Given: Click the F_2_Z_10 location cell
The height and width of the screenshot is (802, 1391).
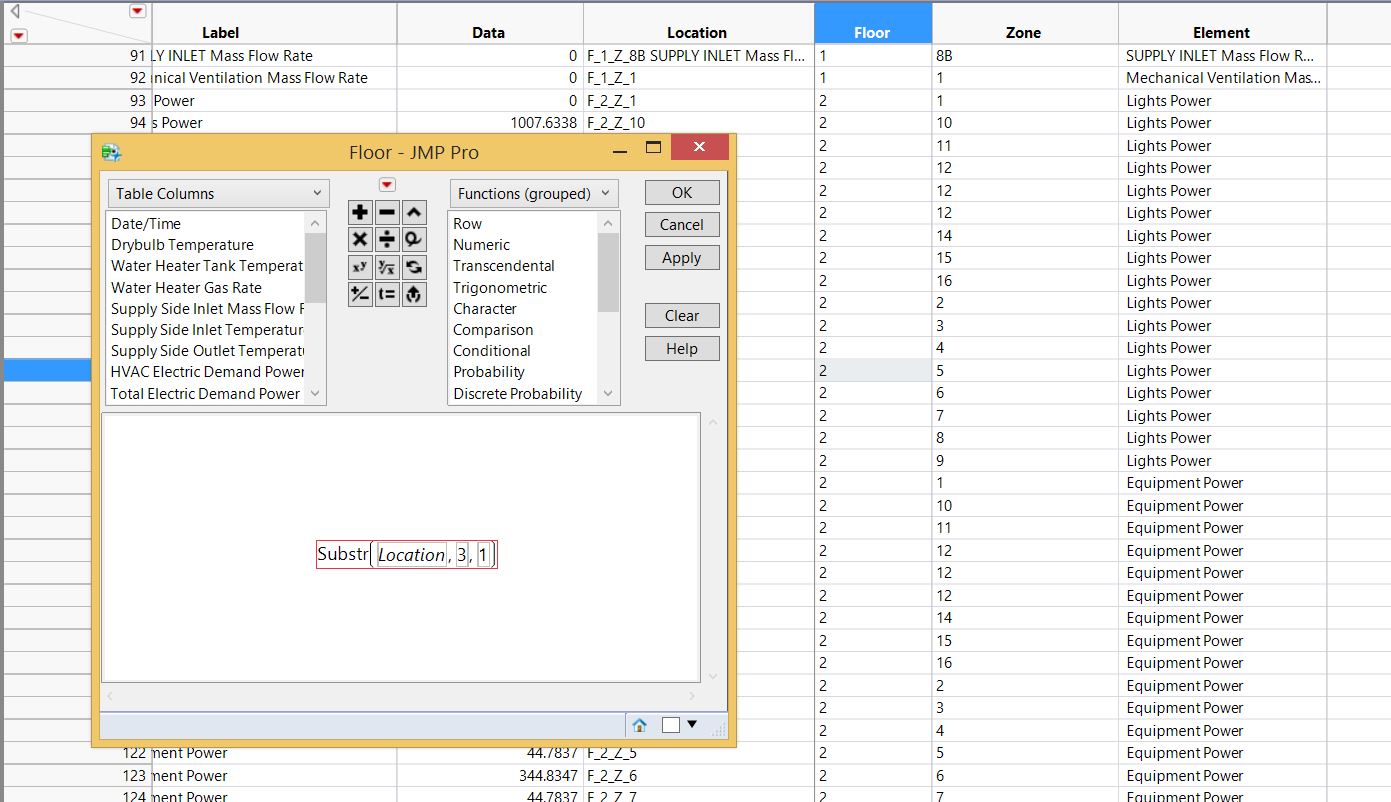Looking at the screenshot, I should point(697,123).
